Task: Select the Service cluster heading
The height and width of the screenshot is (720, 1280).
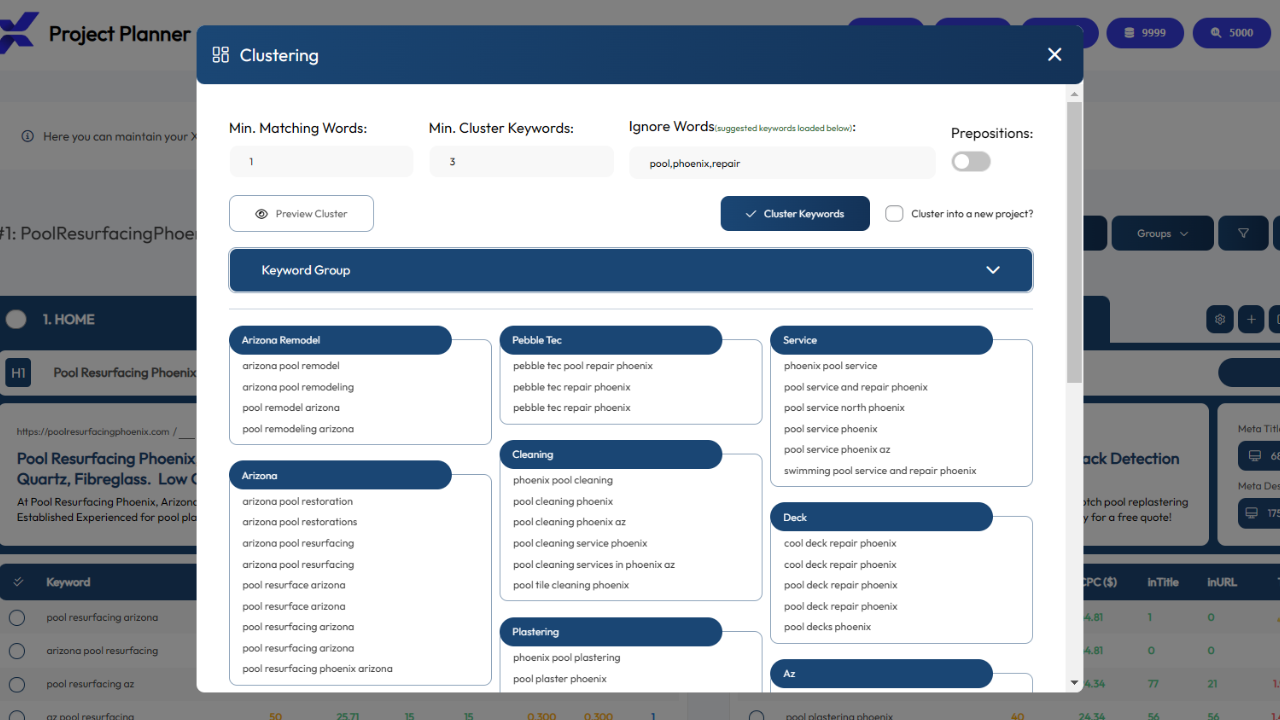Action: pos(881,340)
